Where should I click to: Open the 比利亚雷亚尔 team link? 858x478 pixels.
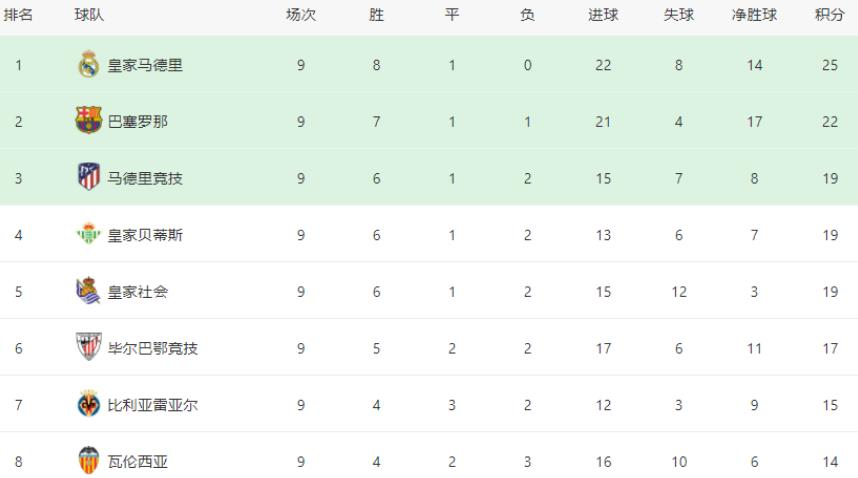153,405
